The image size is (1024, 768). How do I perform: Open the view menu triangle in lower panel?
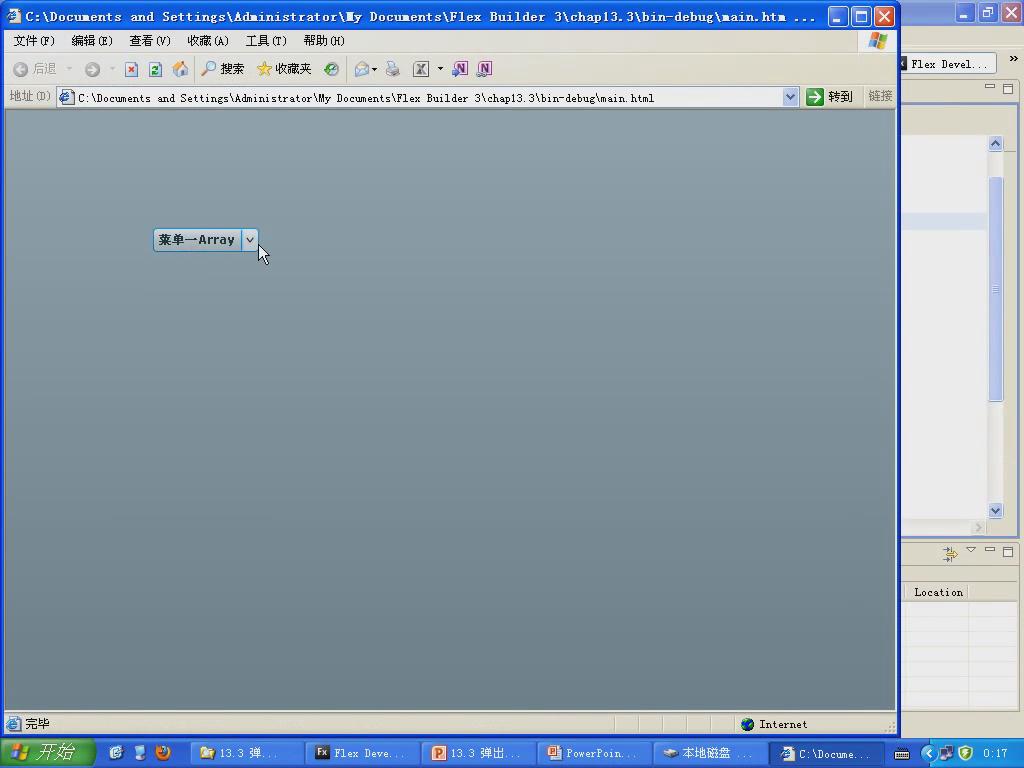[971, 550]
